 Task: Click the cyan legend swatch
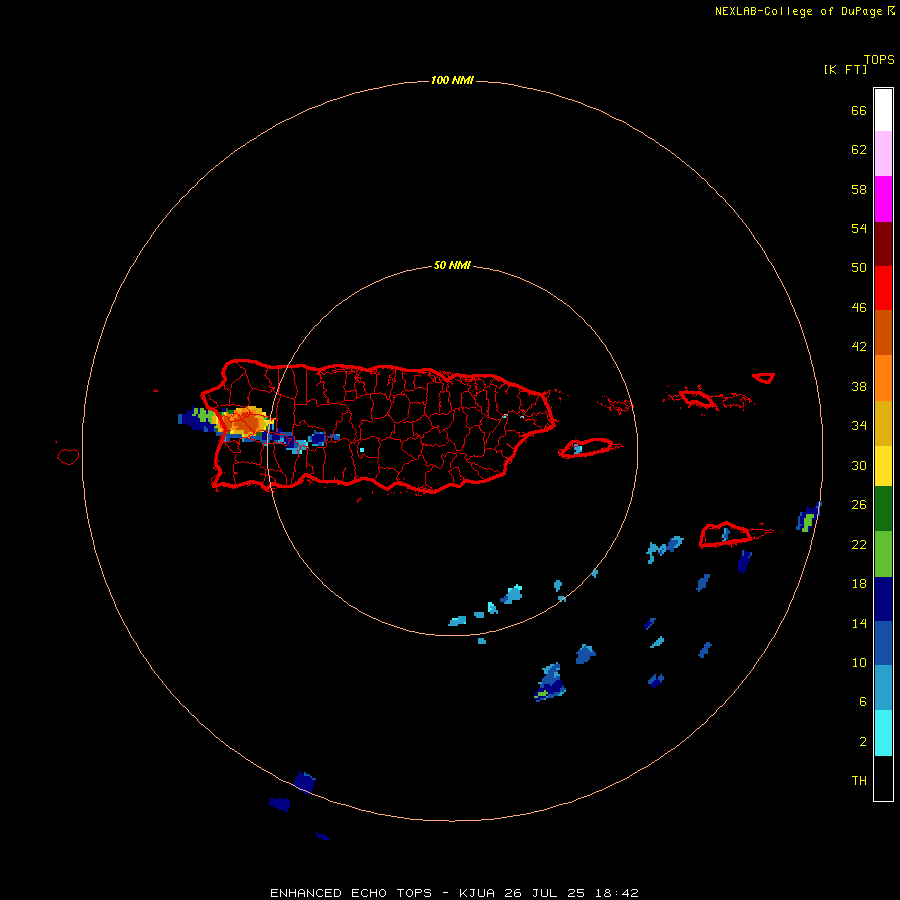[x=883, y=733]
